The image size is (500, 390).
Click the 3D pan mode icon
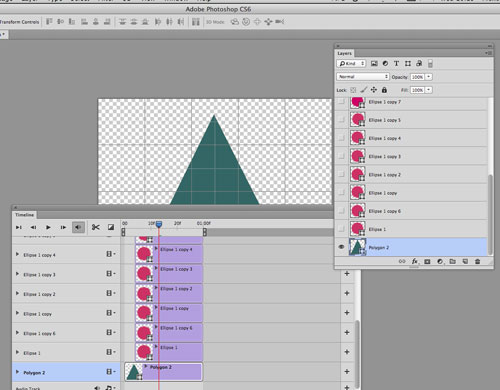(257, 22)
